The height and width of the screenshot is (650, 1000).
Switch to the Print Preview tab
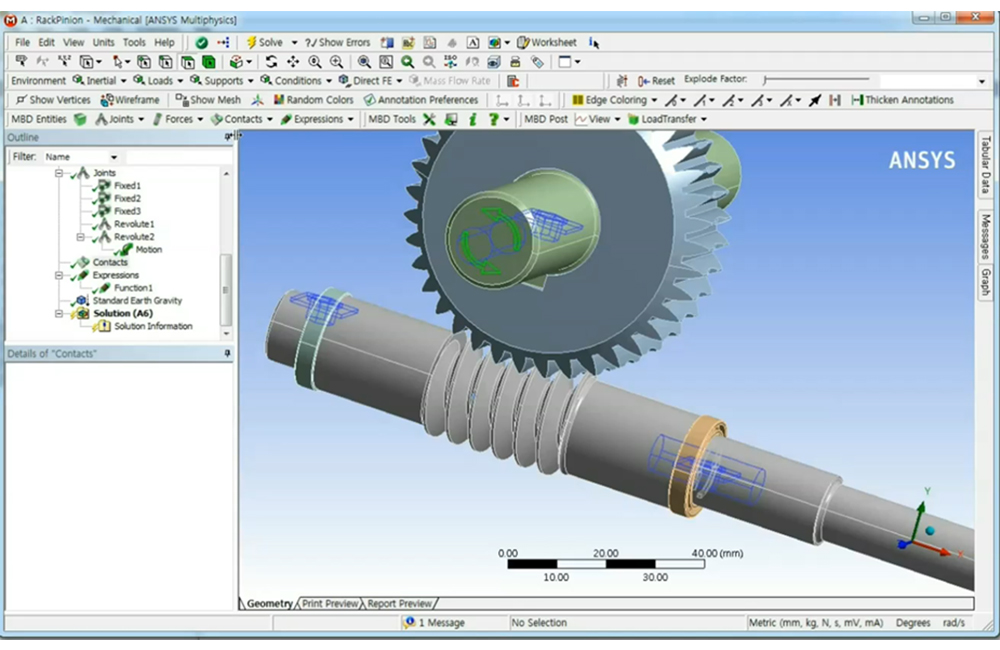(x=330, y=603)
